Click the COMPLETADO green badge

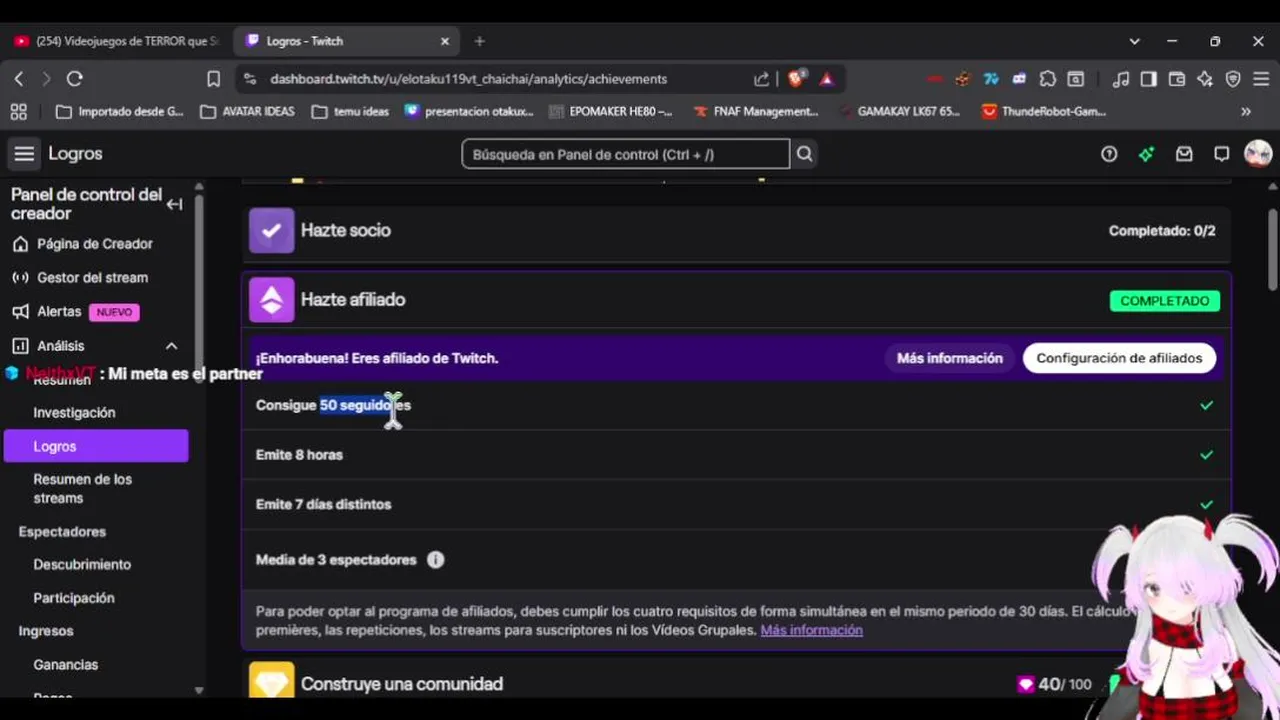[1165, 300]
